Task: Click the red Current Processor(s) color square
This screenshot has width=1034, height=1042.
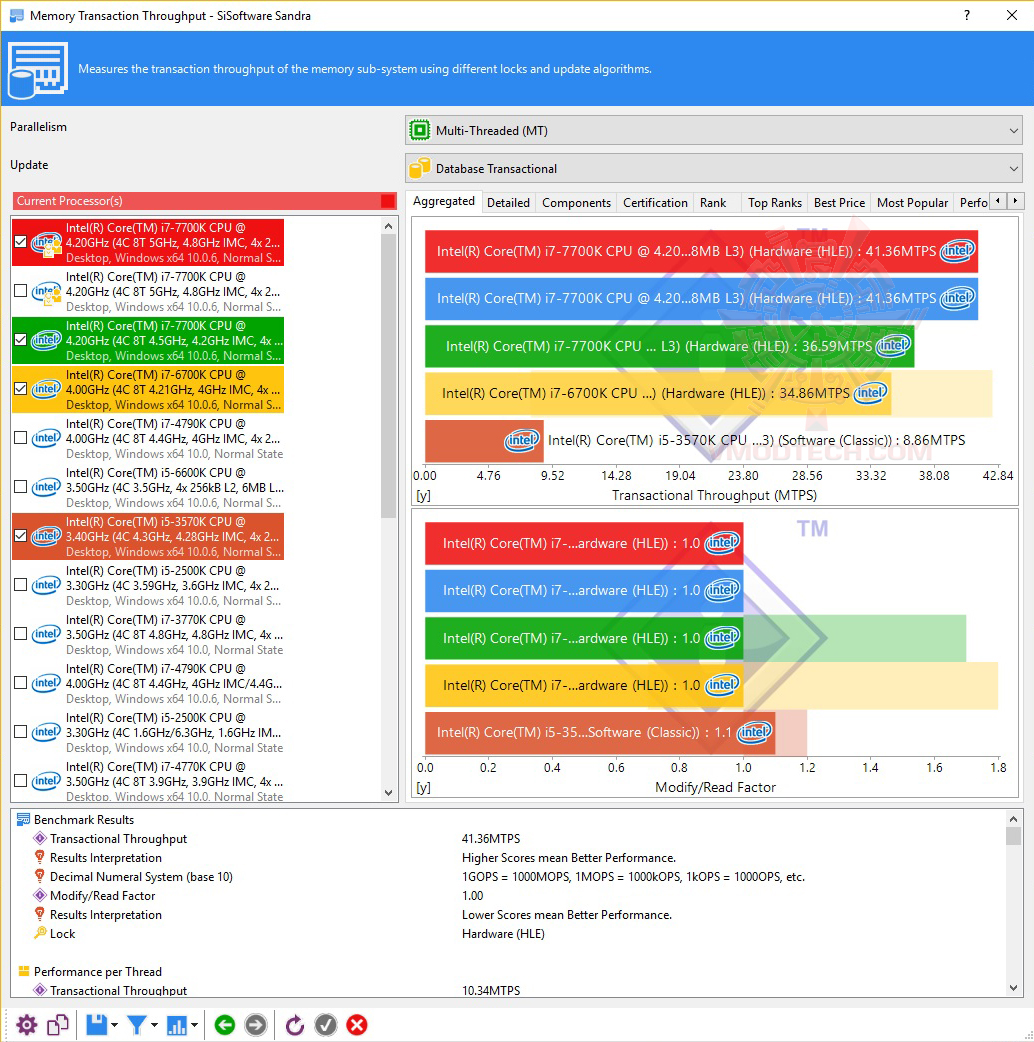Action: (388, 201)
